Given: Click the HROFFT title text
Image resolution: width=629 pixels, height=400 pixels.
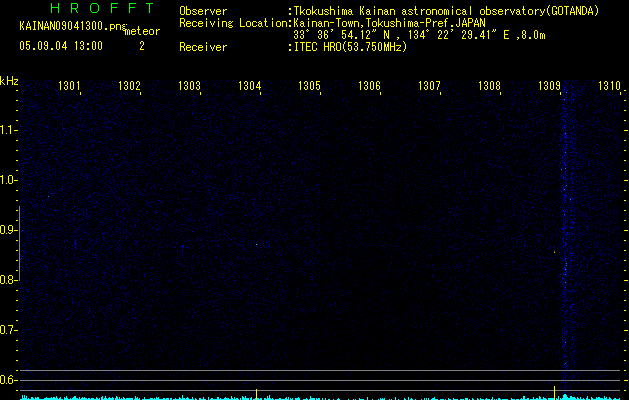Looking at the screenshot, I should (103, 8).
